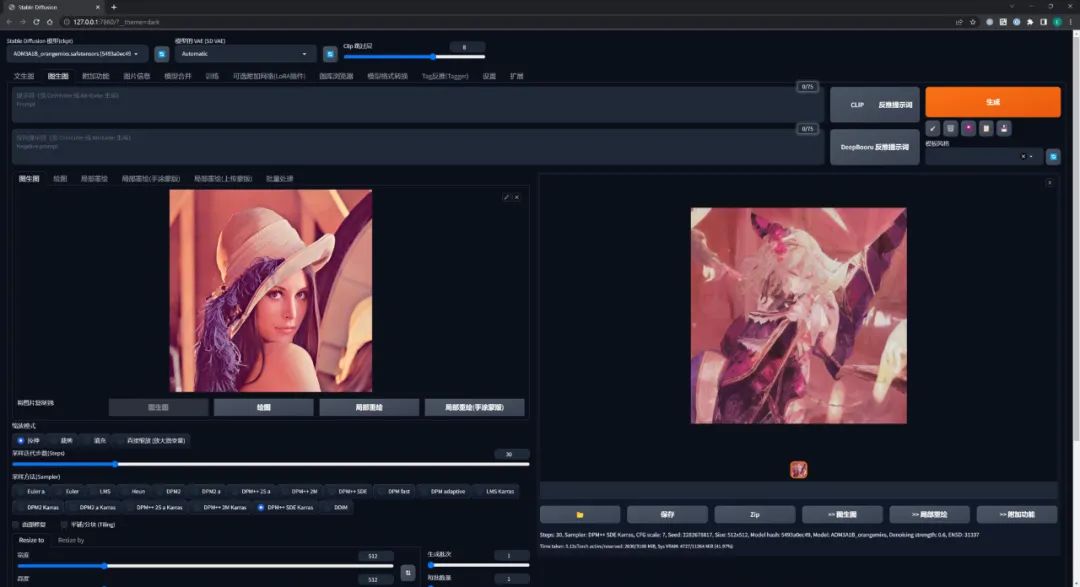Open the 图片信息 PNG info tab

[x=136, y=76]
